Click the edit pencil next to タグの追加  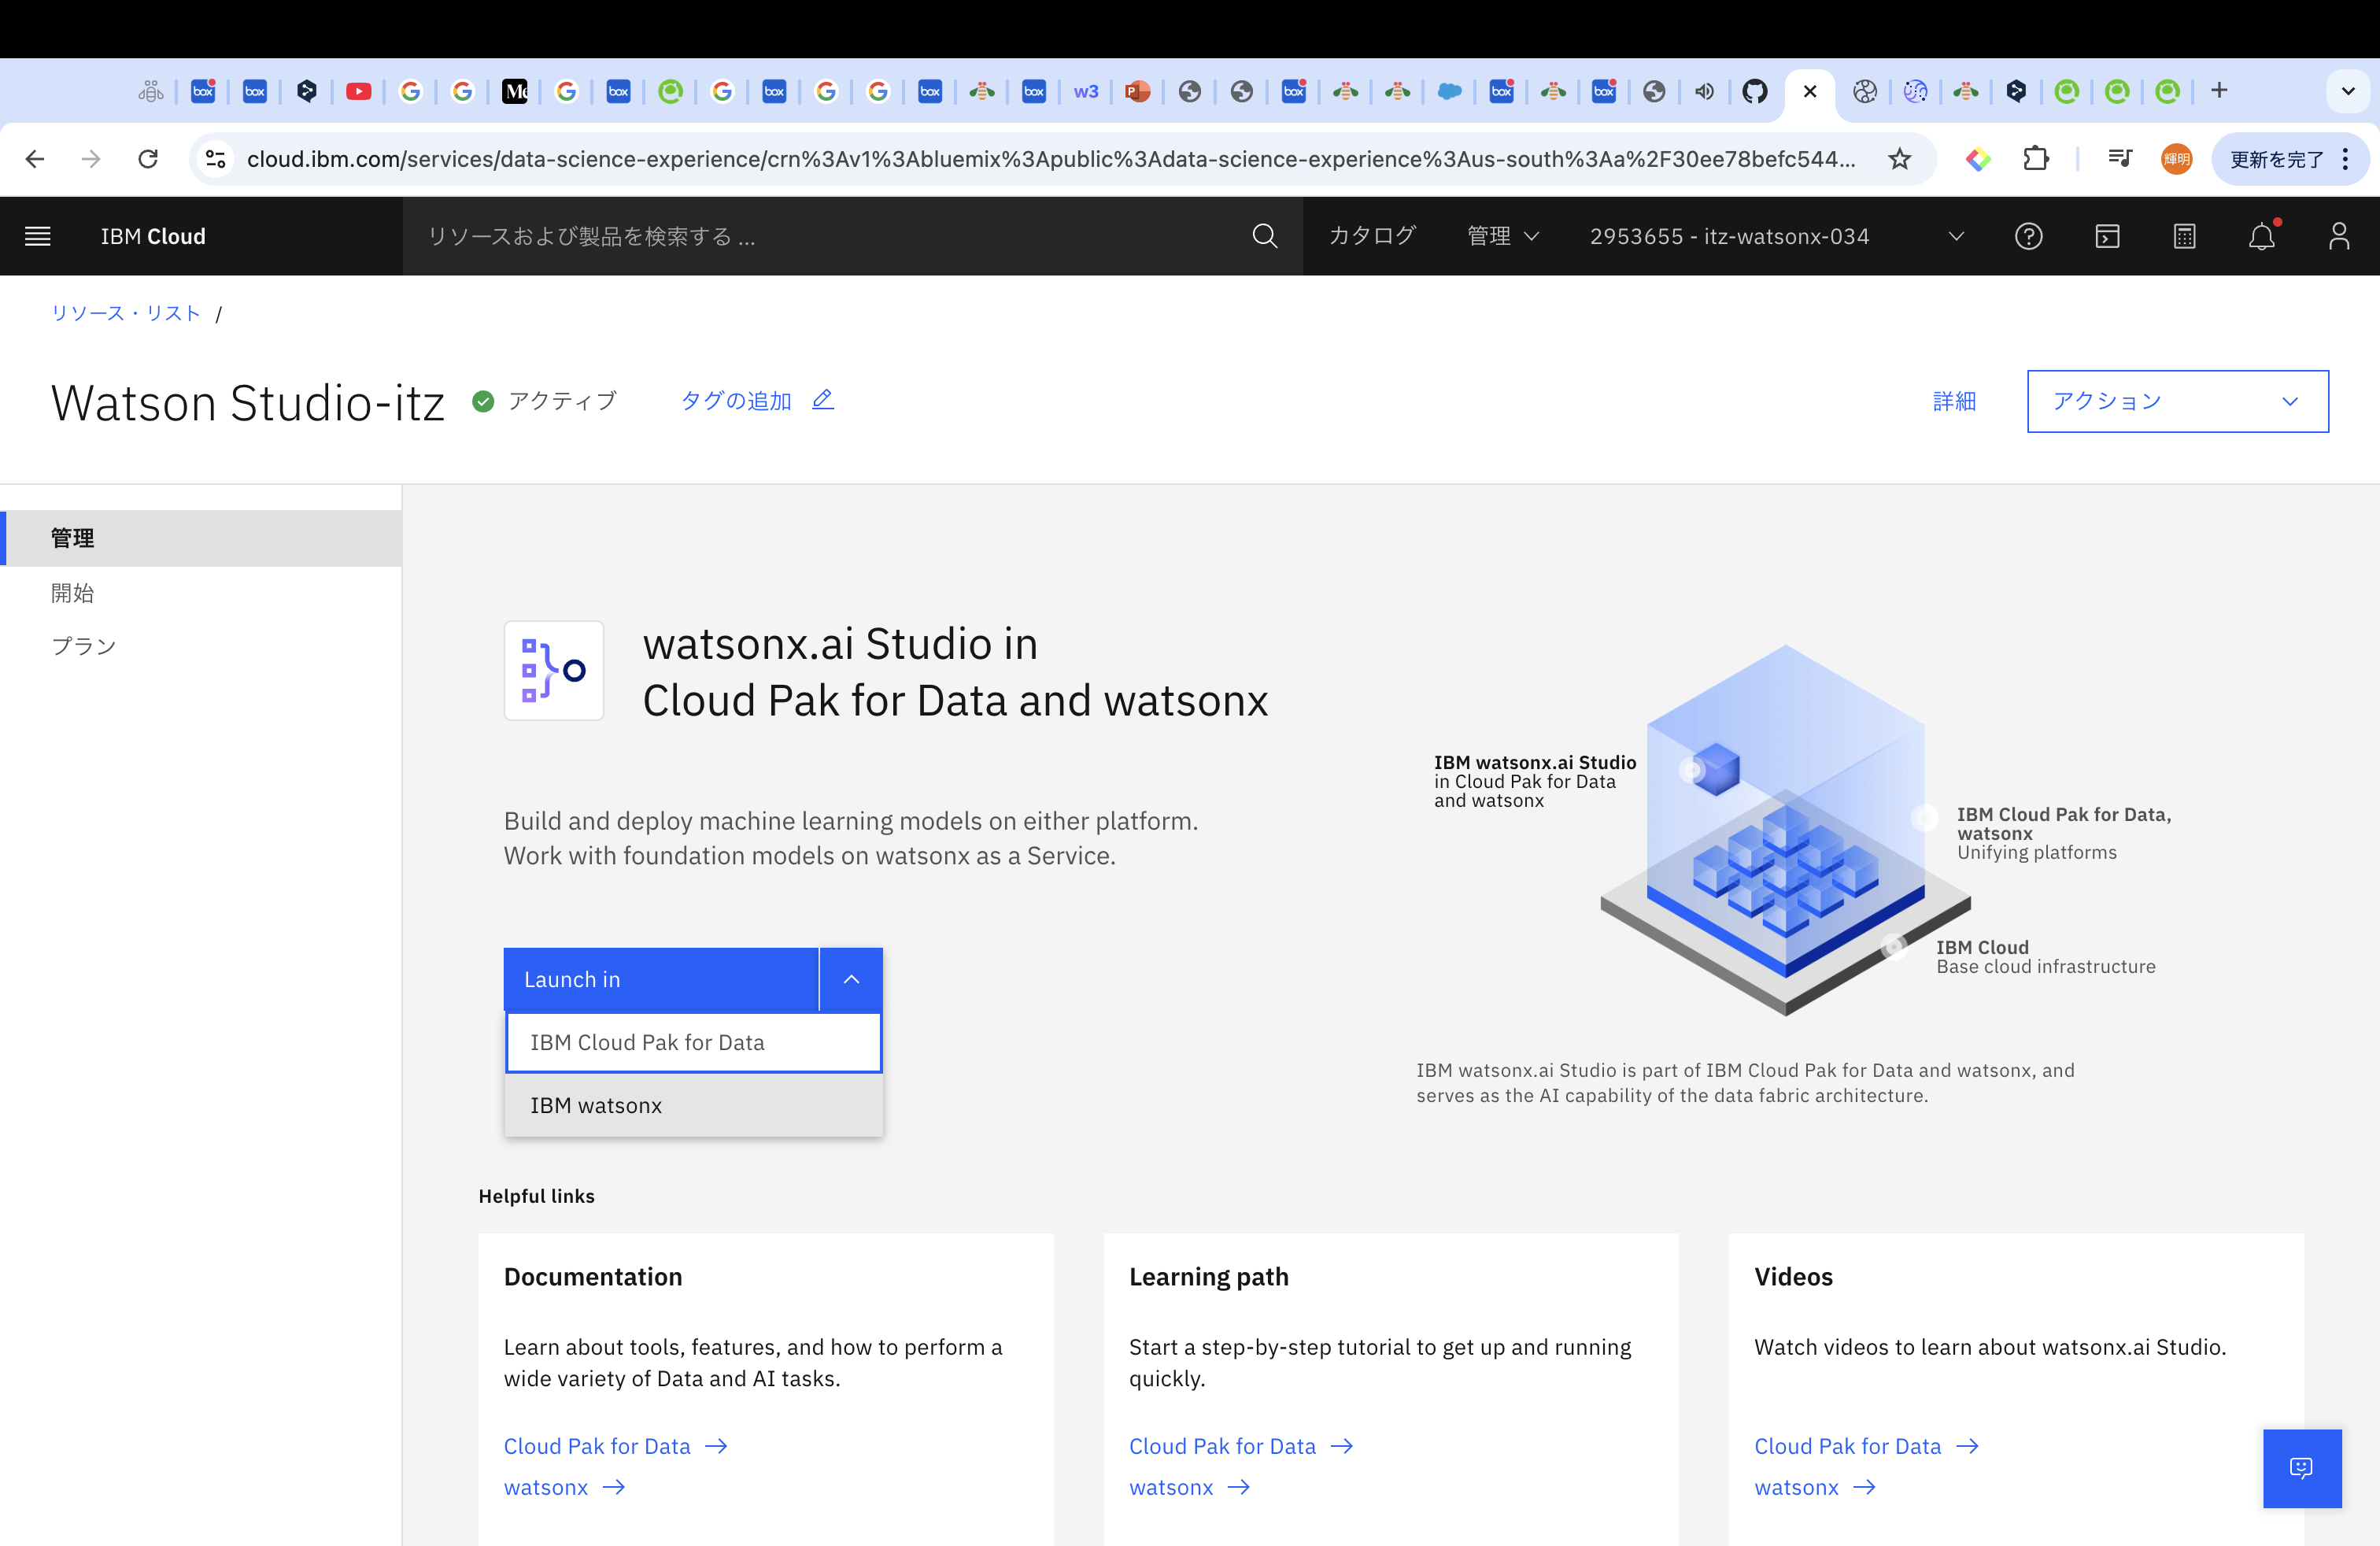pyautogui.click(x=822, y=400)
